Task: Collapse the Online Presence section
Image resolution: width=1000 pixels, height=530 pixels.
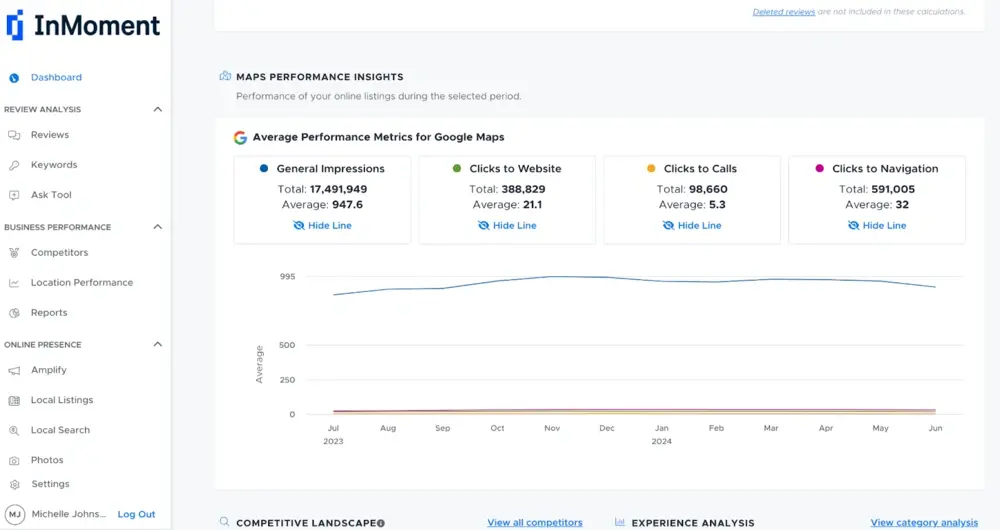Action: click(x=157, y=345)
